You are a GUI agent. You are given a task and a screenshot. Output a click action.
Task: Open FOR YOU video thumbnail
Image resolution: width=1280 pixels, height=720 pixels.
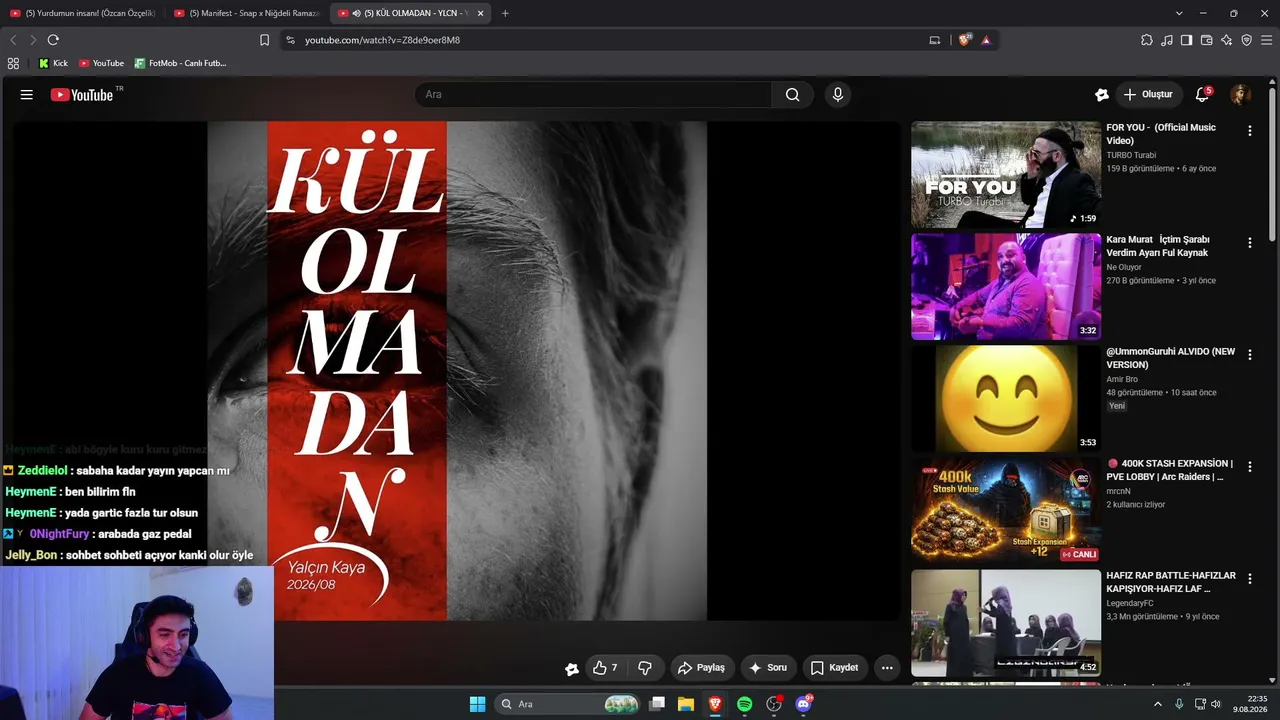pyautogui.click(x=1006, y=175)
